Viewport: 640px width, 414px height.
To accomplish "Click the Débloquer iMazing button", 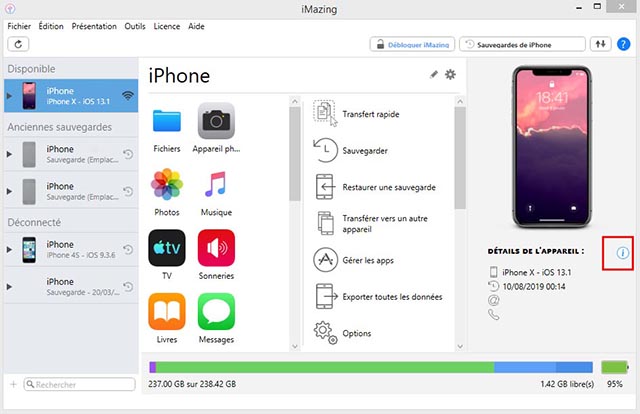I will point(412,44).
